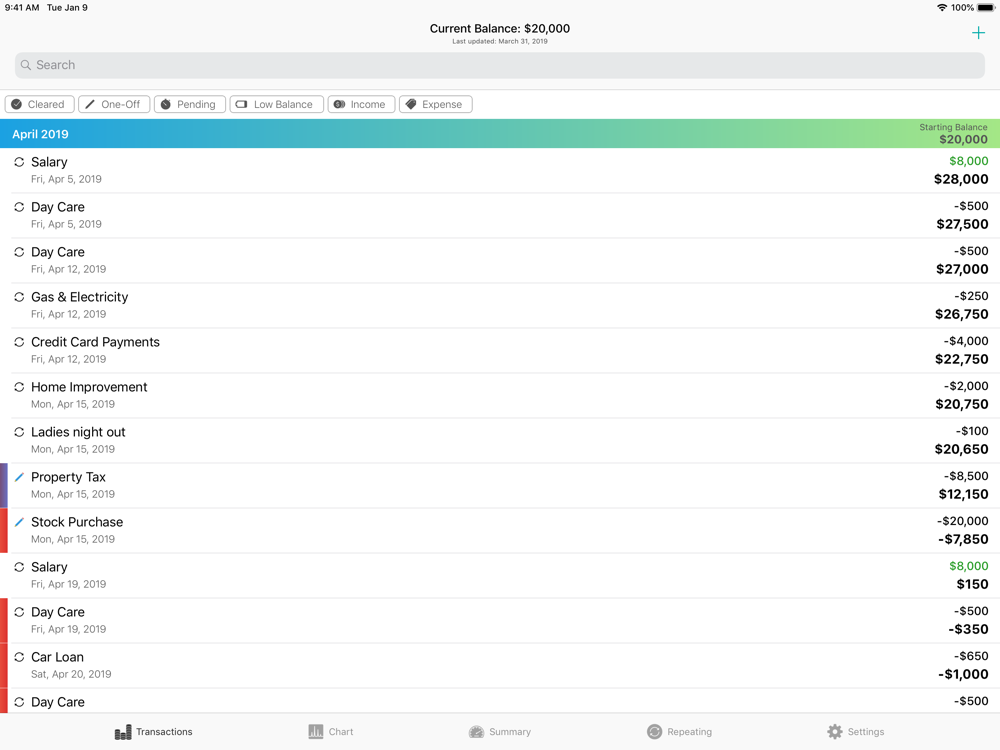Click the $150 running balance

[972, 584]
